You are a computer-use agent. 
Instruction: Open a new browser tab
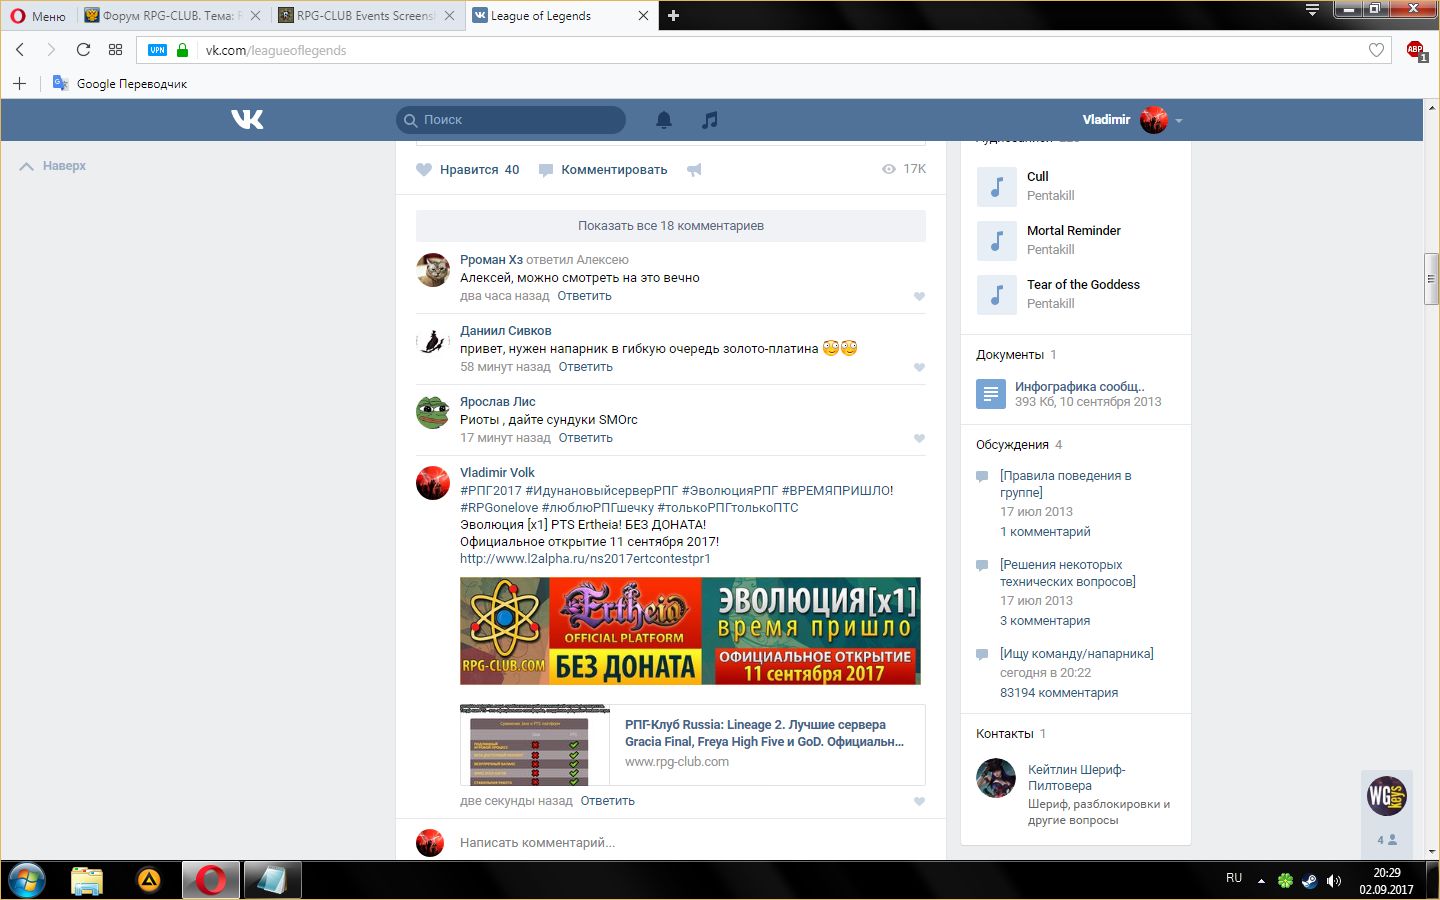coord(673,16)
